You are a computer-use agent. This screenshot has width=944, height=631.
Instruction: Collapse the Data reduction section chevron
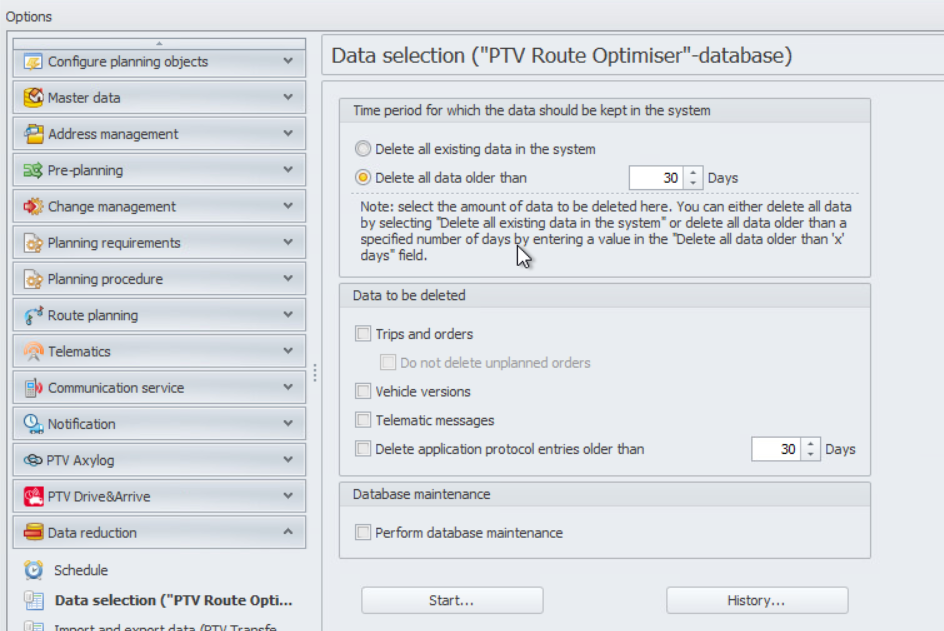point(288,532)
